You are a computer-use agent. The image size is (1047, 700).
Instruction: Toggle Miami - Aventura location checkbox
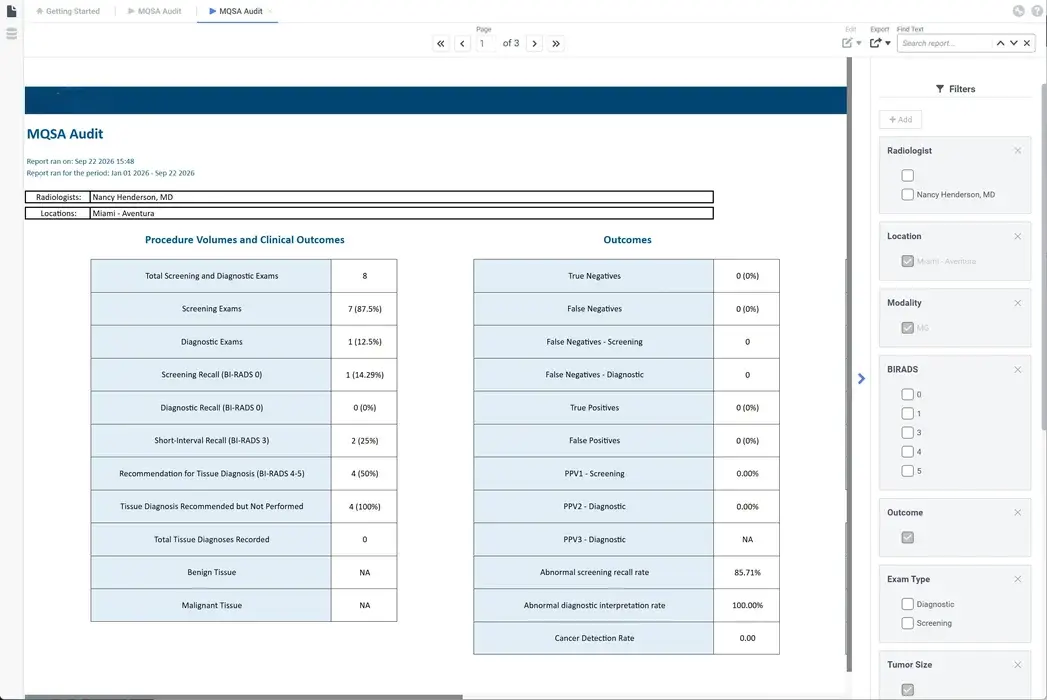pos(907,261)
